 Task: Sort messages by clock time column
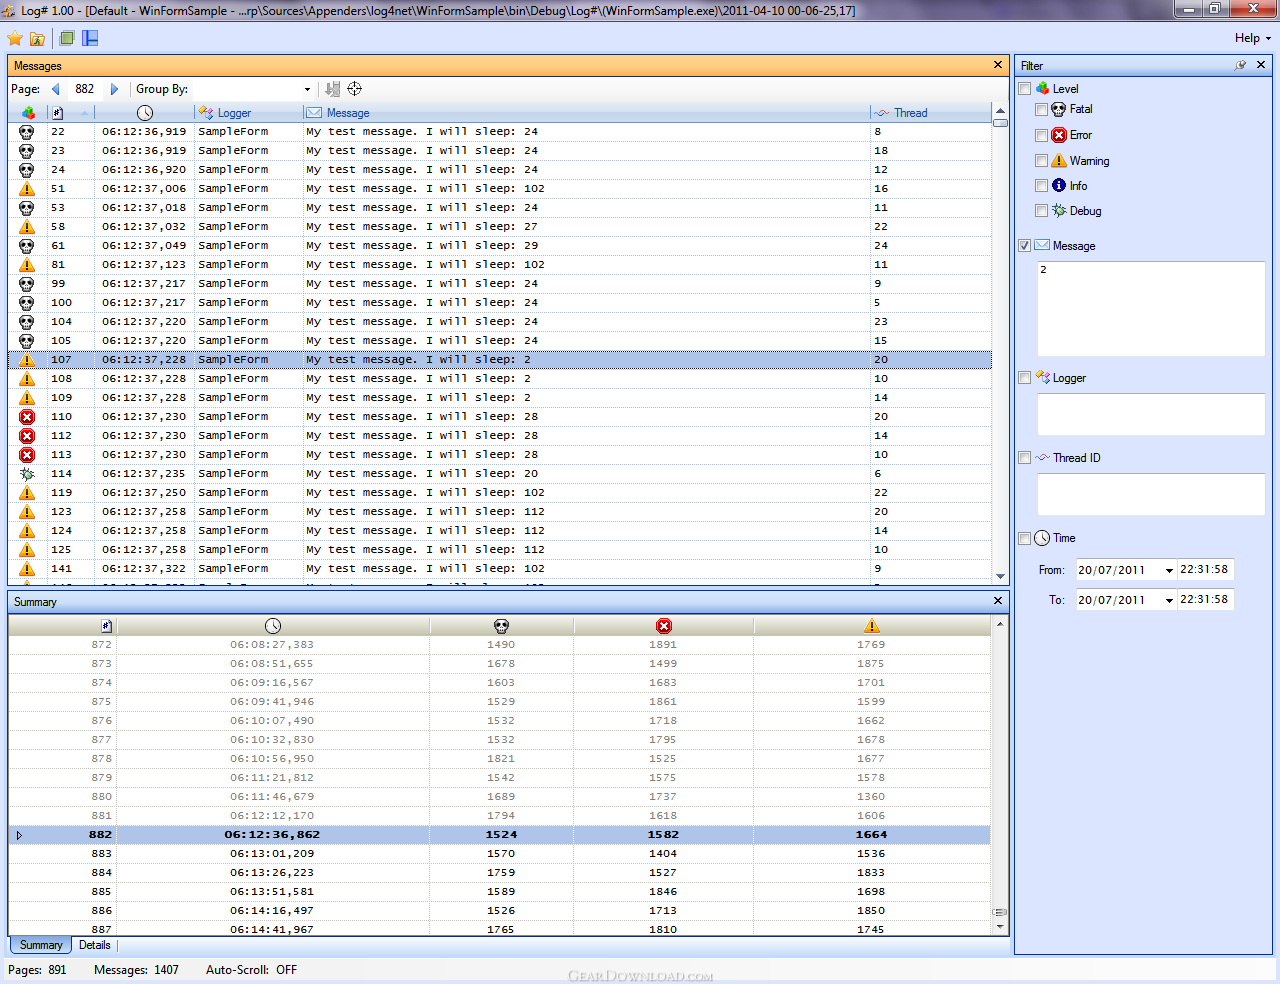coord(145,113)
